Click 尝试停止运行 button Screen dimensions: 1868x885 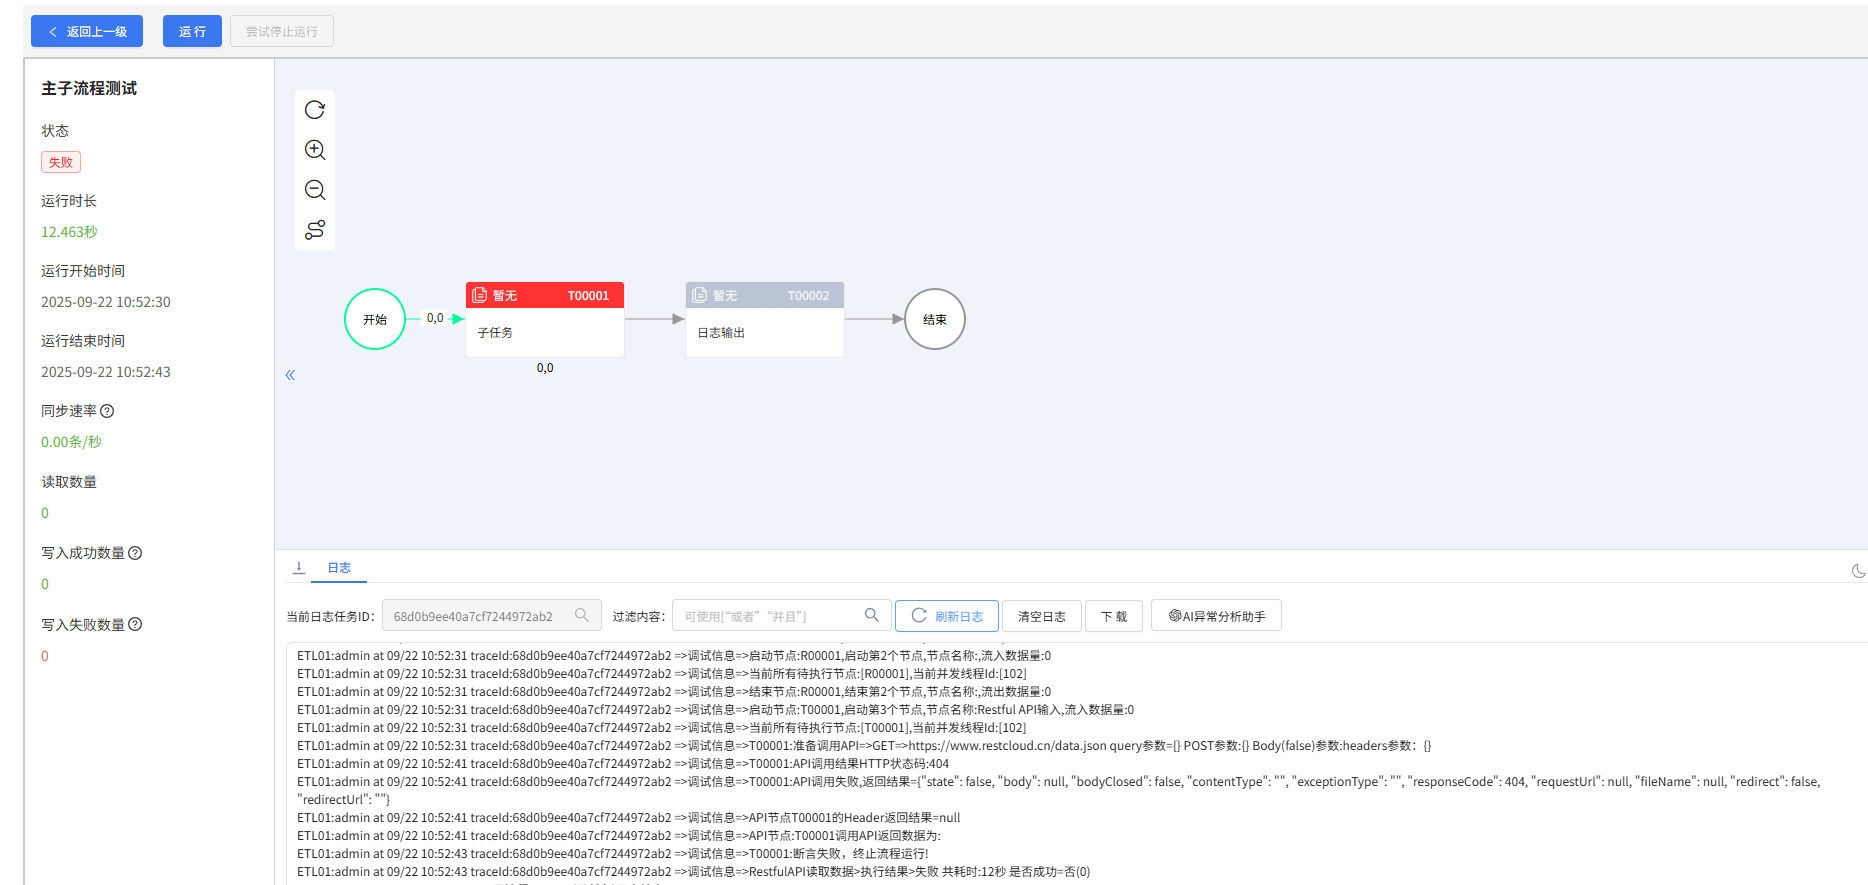click(x=282, y=31)
